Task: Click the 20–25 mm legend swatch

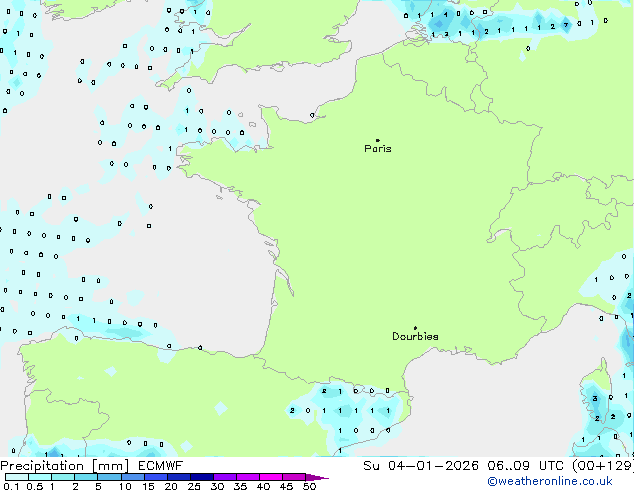Action: [178, 477]
